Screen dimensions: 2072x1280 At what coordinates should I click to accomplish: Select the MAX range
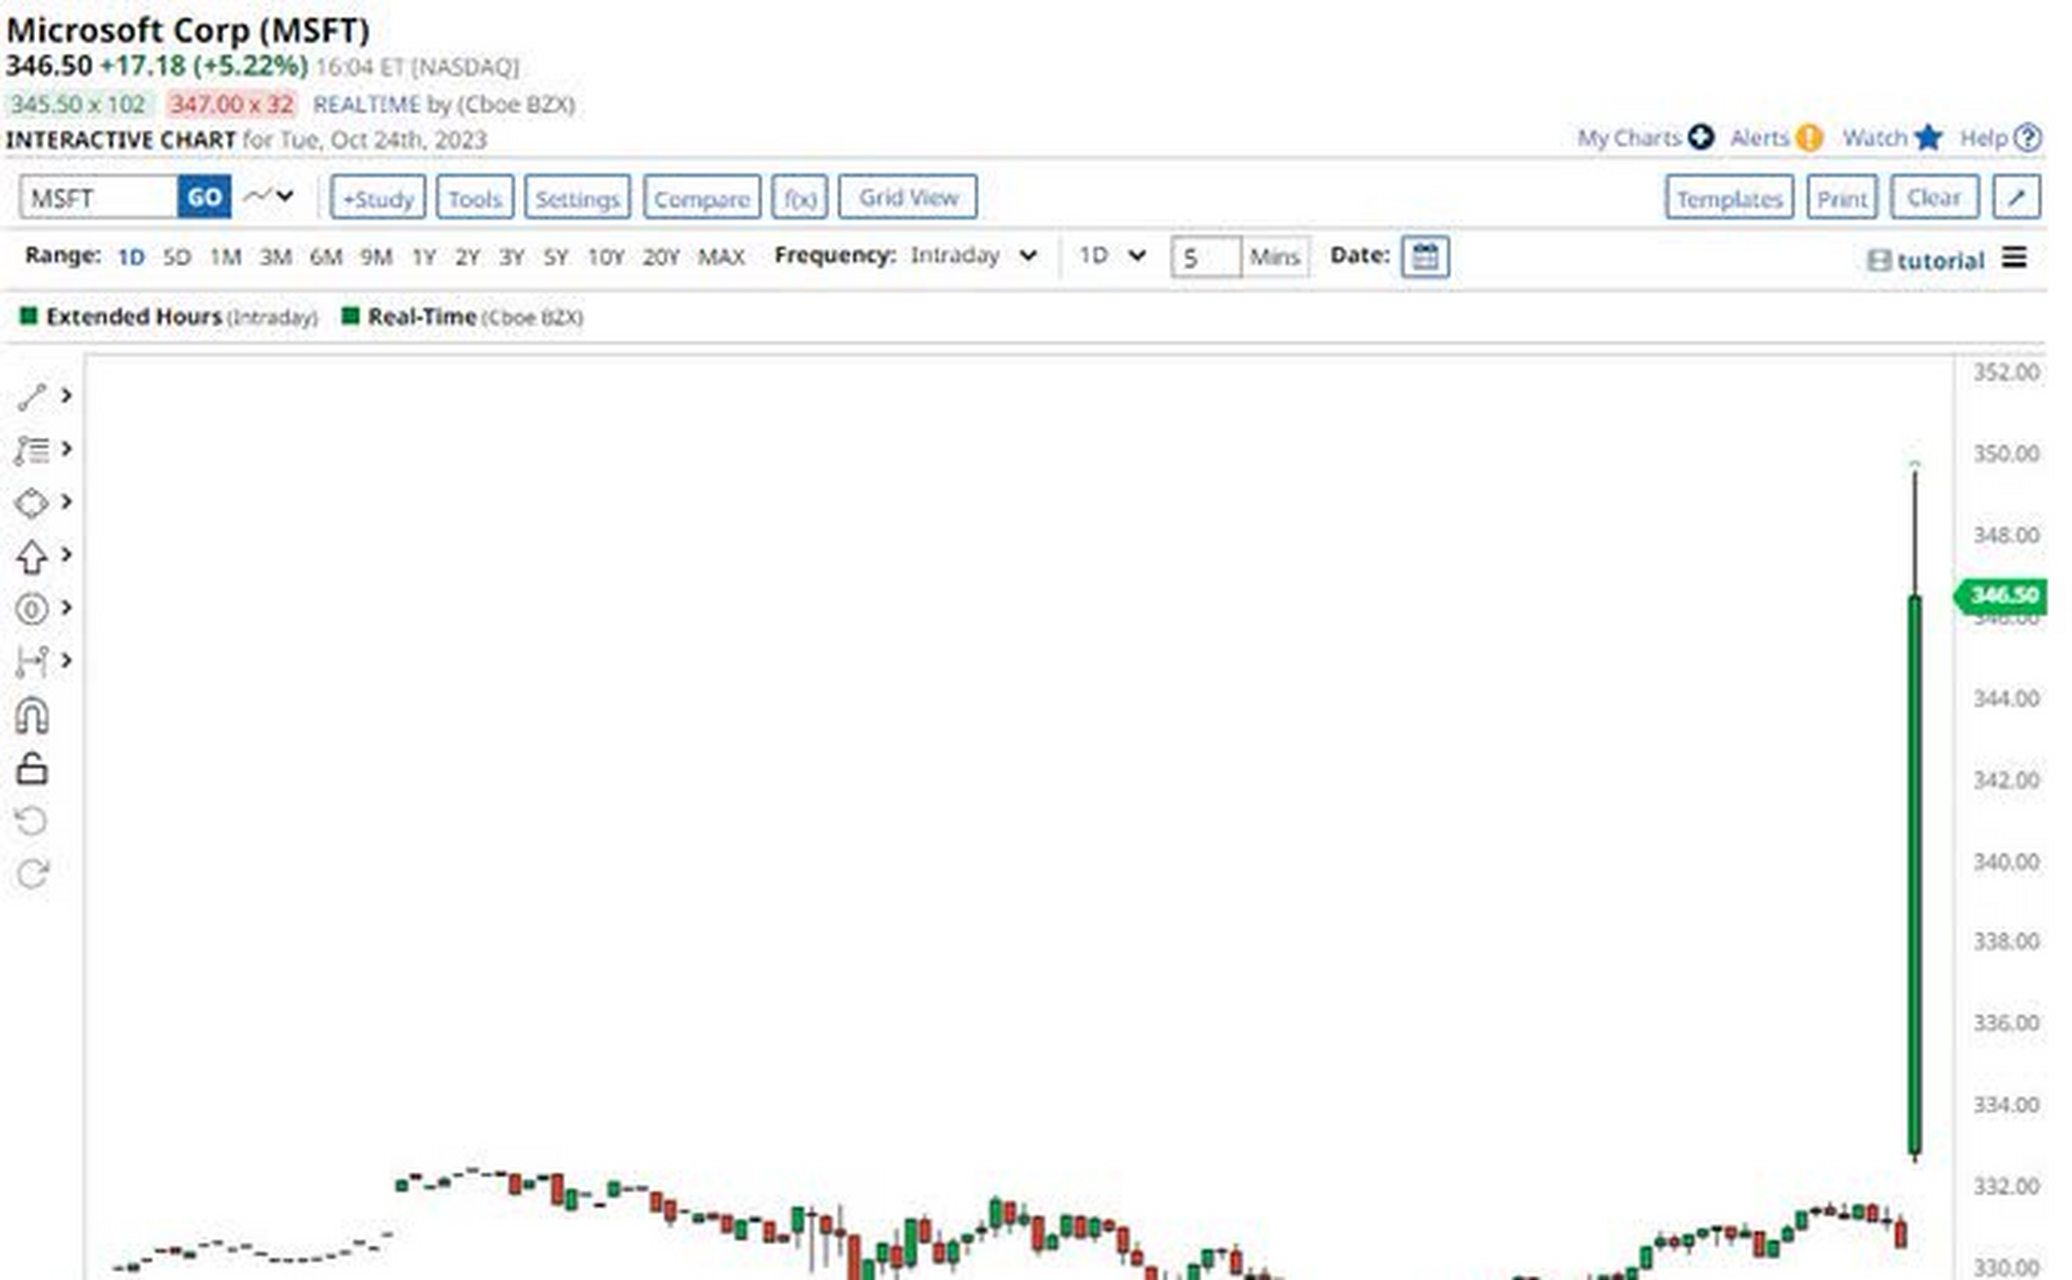tap(721, 257)
